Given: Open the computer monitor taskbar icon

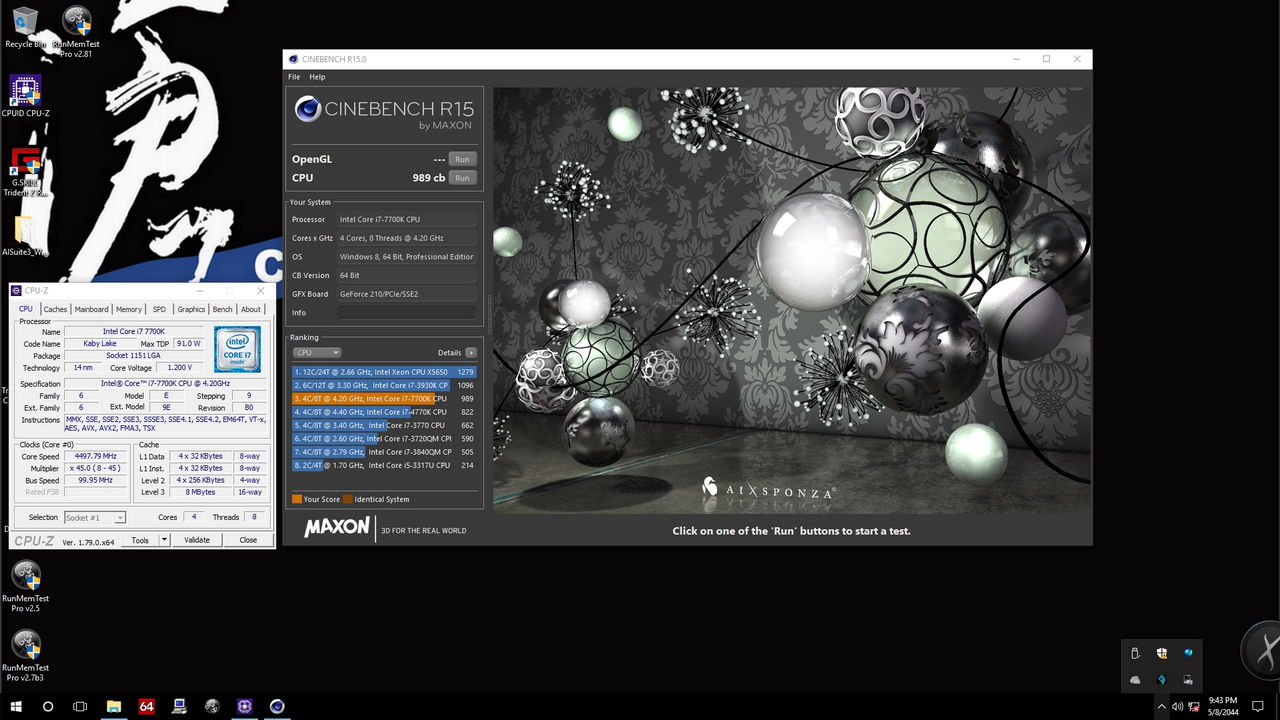Looking at the screenshot, I should pos(180,706).
